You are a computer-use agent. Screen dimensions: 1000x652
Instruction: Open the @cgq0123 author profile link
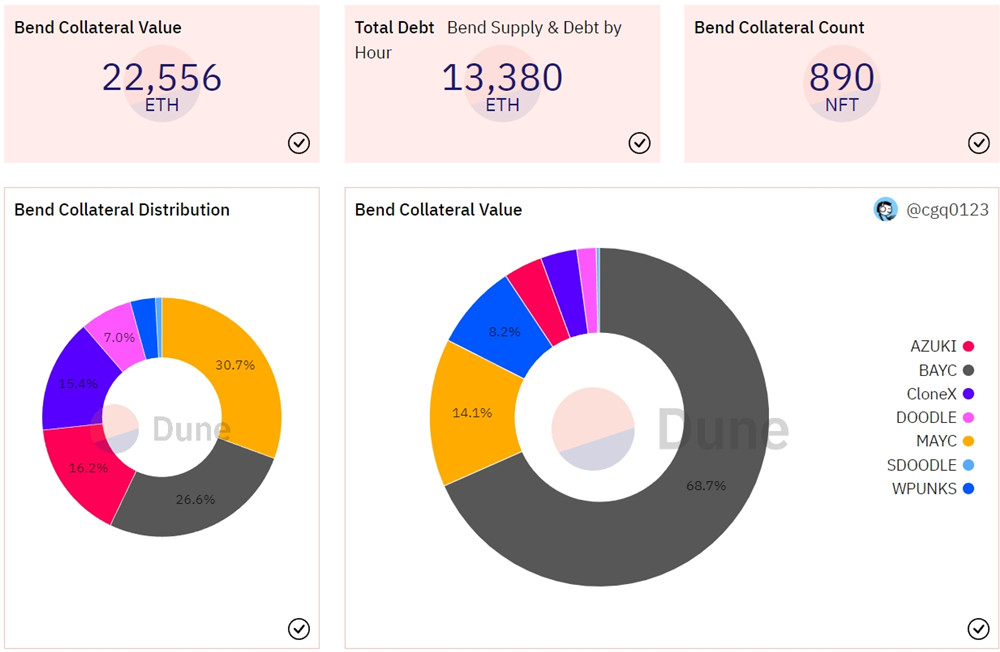pos(946,209)
